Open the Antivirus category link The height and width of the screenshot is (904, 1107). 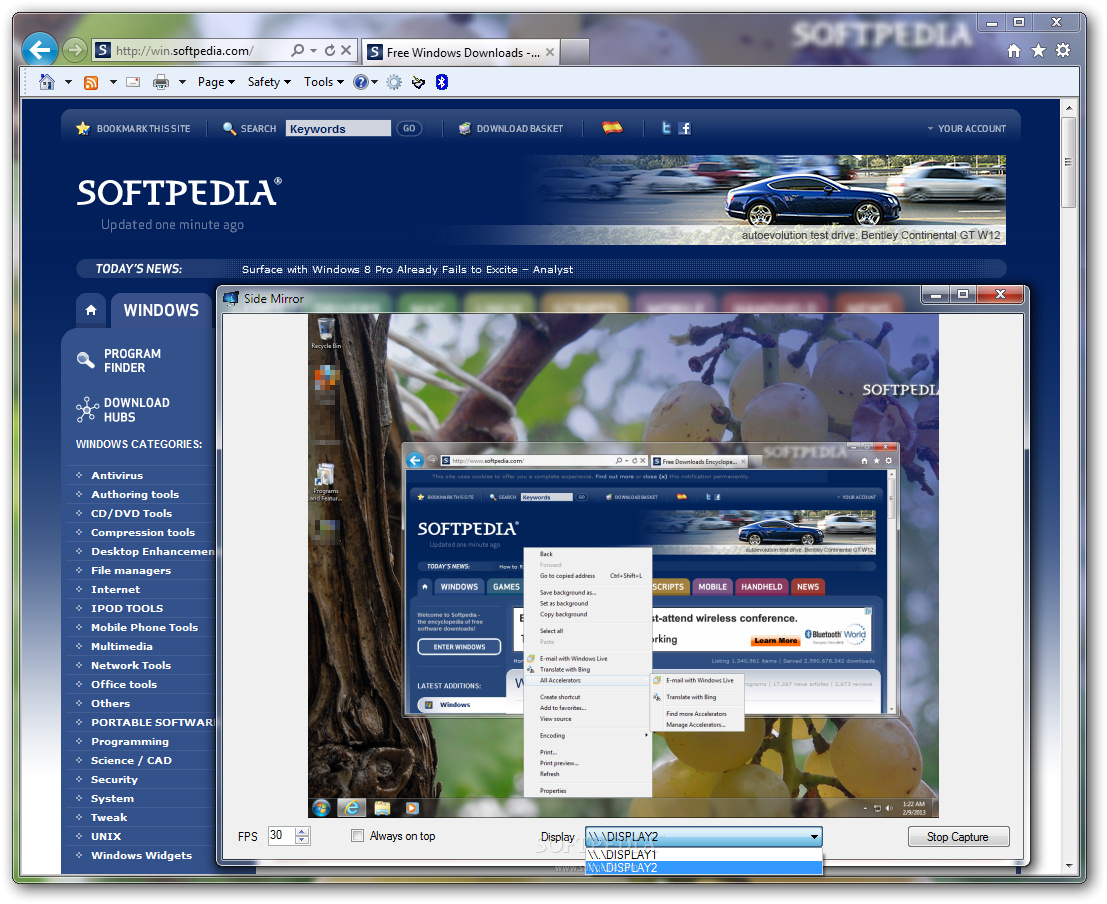pyautogui.click(x=116, y=475)
